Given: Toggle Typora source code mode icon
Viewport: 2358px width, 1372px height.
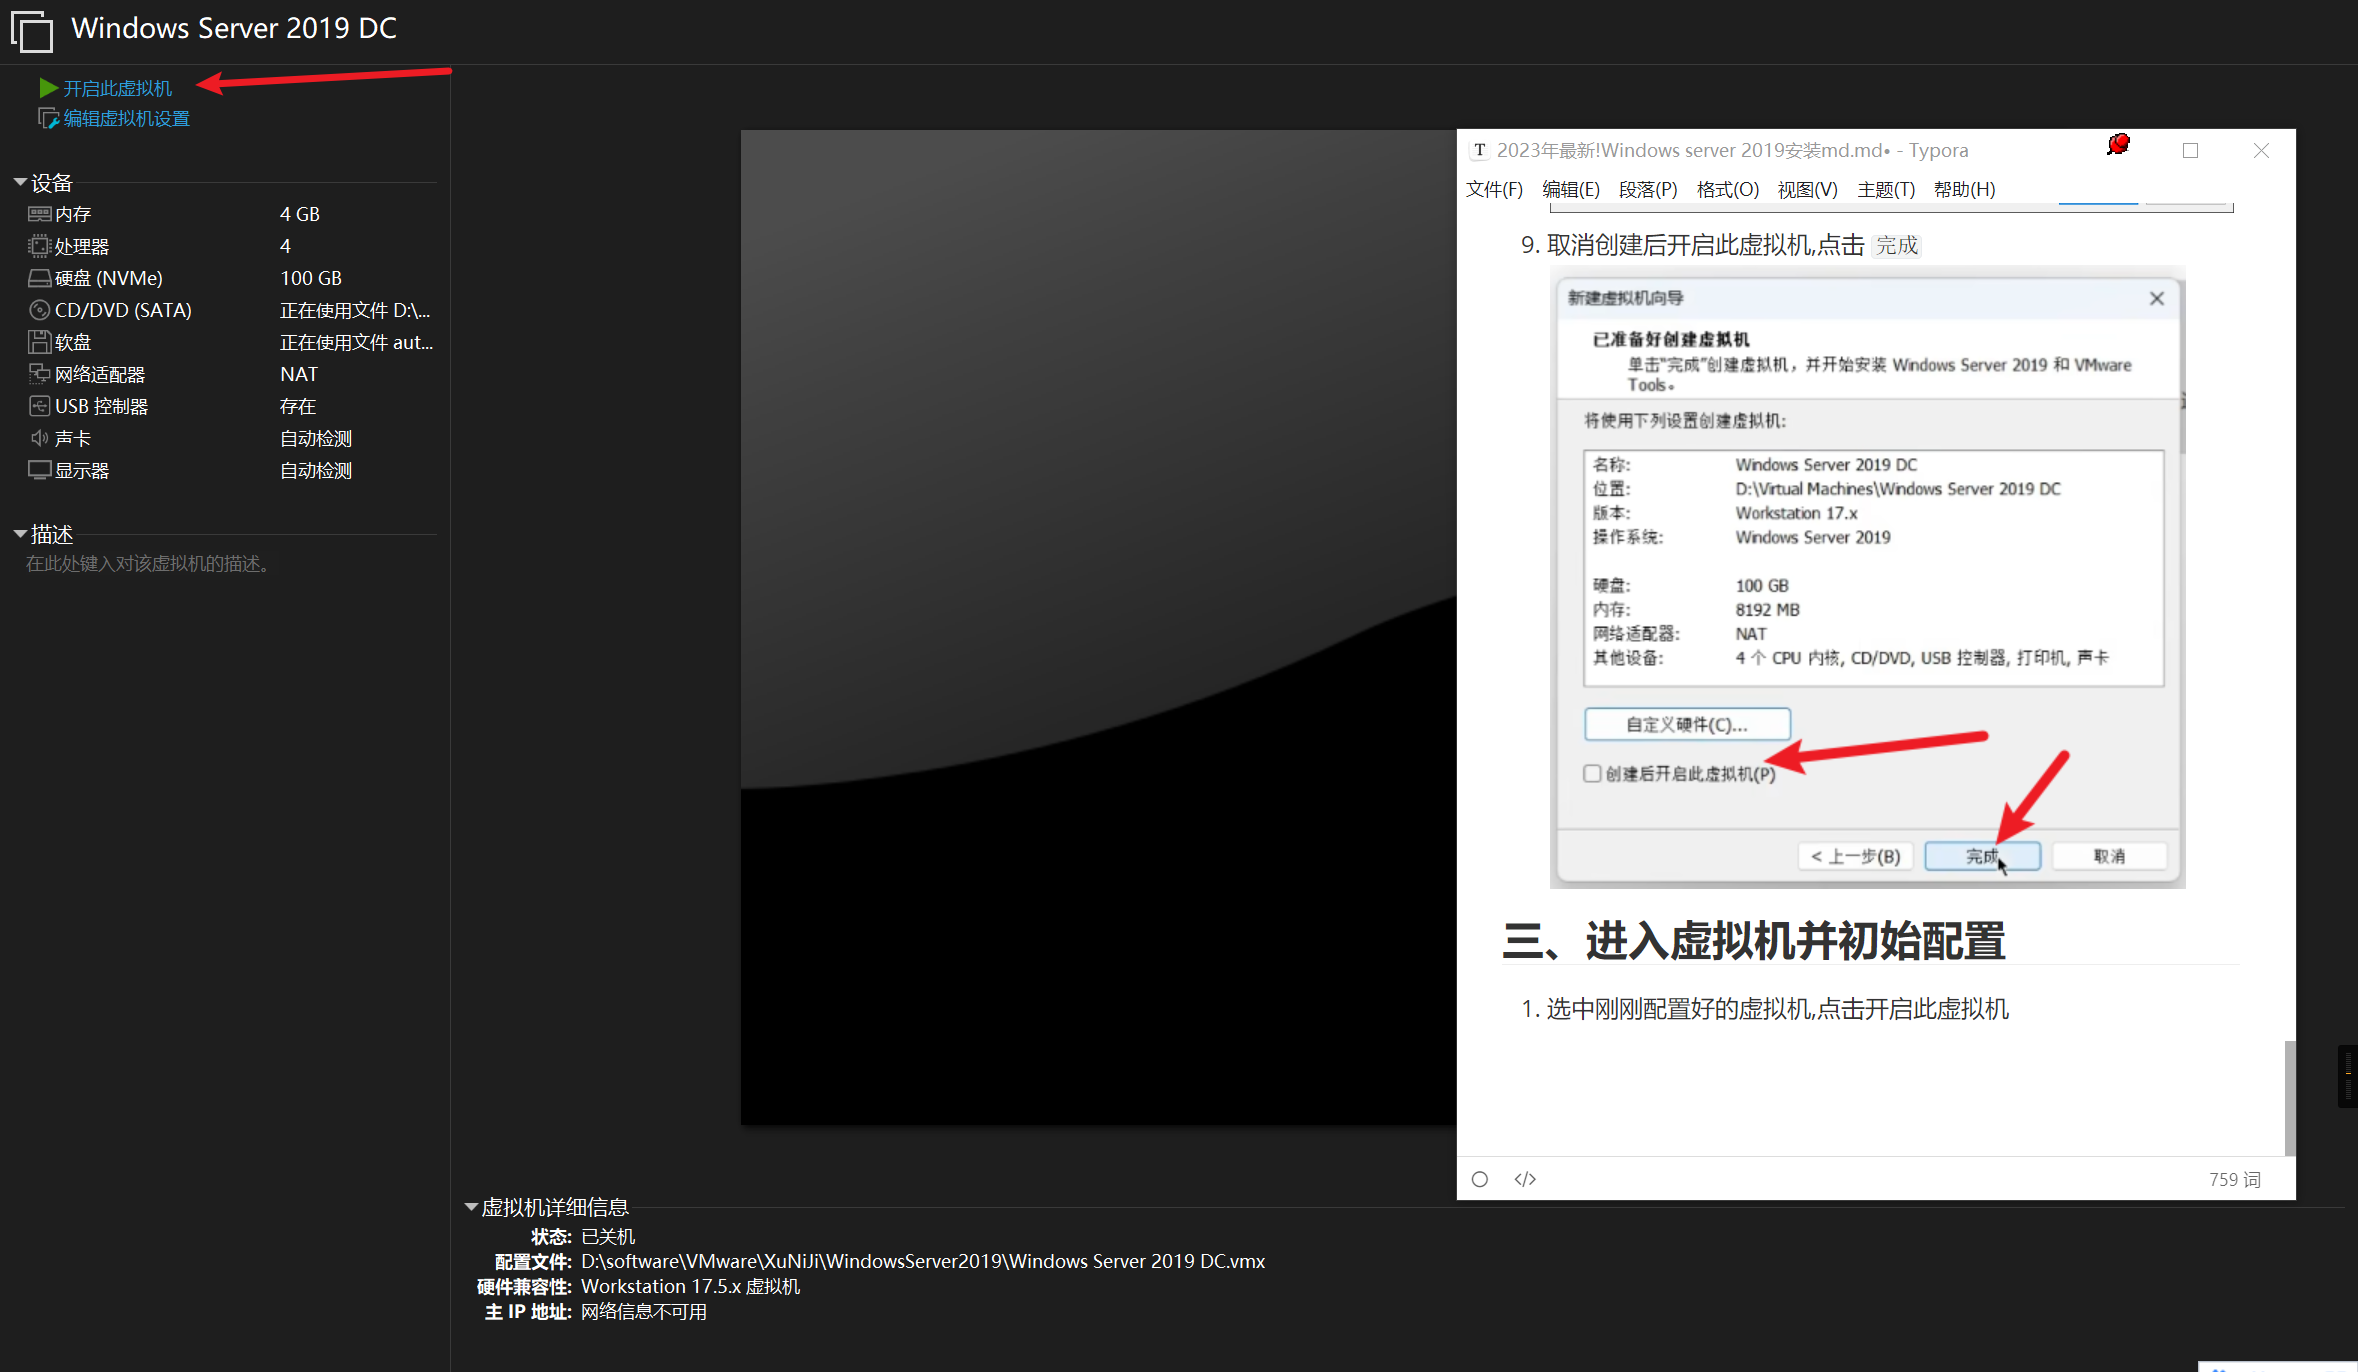Looking at the screenshot, I should pos(1525,1180).
